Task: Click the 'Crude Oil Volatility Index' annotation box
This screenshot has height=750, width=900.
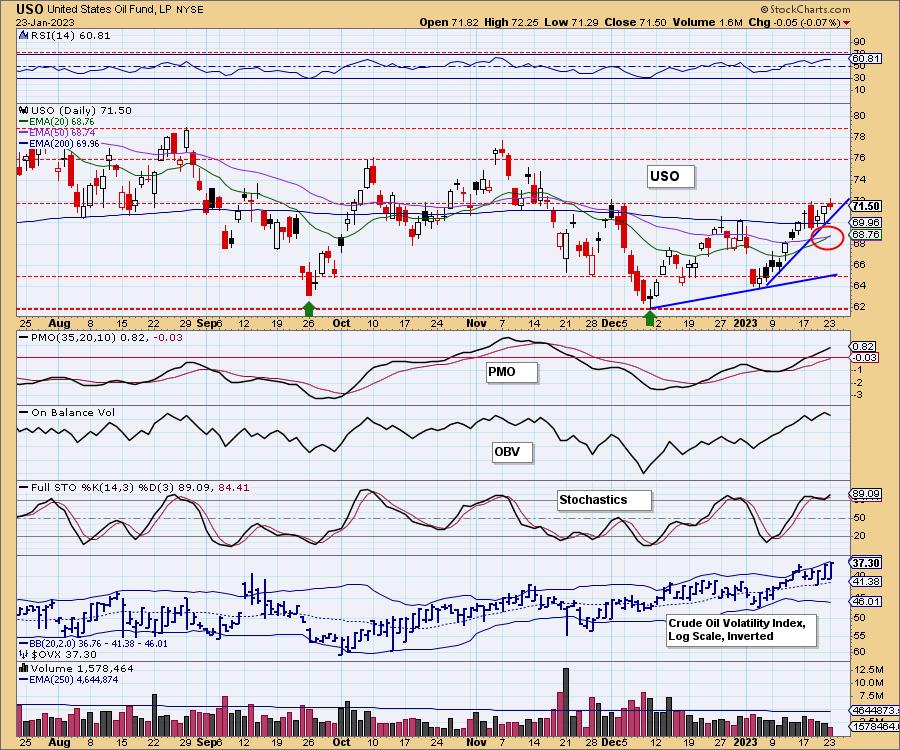Action: (x=741, y=630)
